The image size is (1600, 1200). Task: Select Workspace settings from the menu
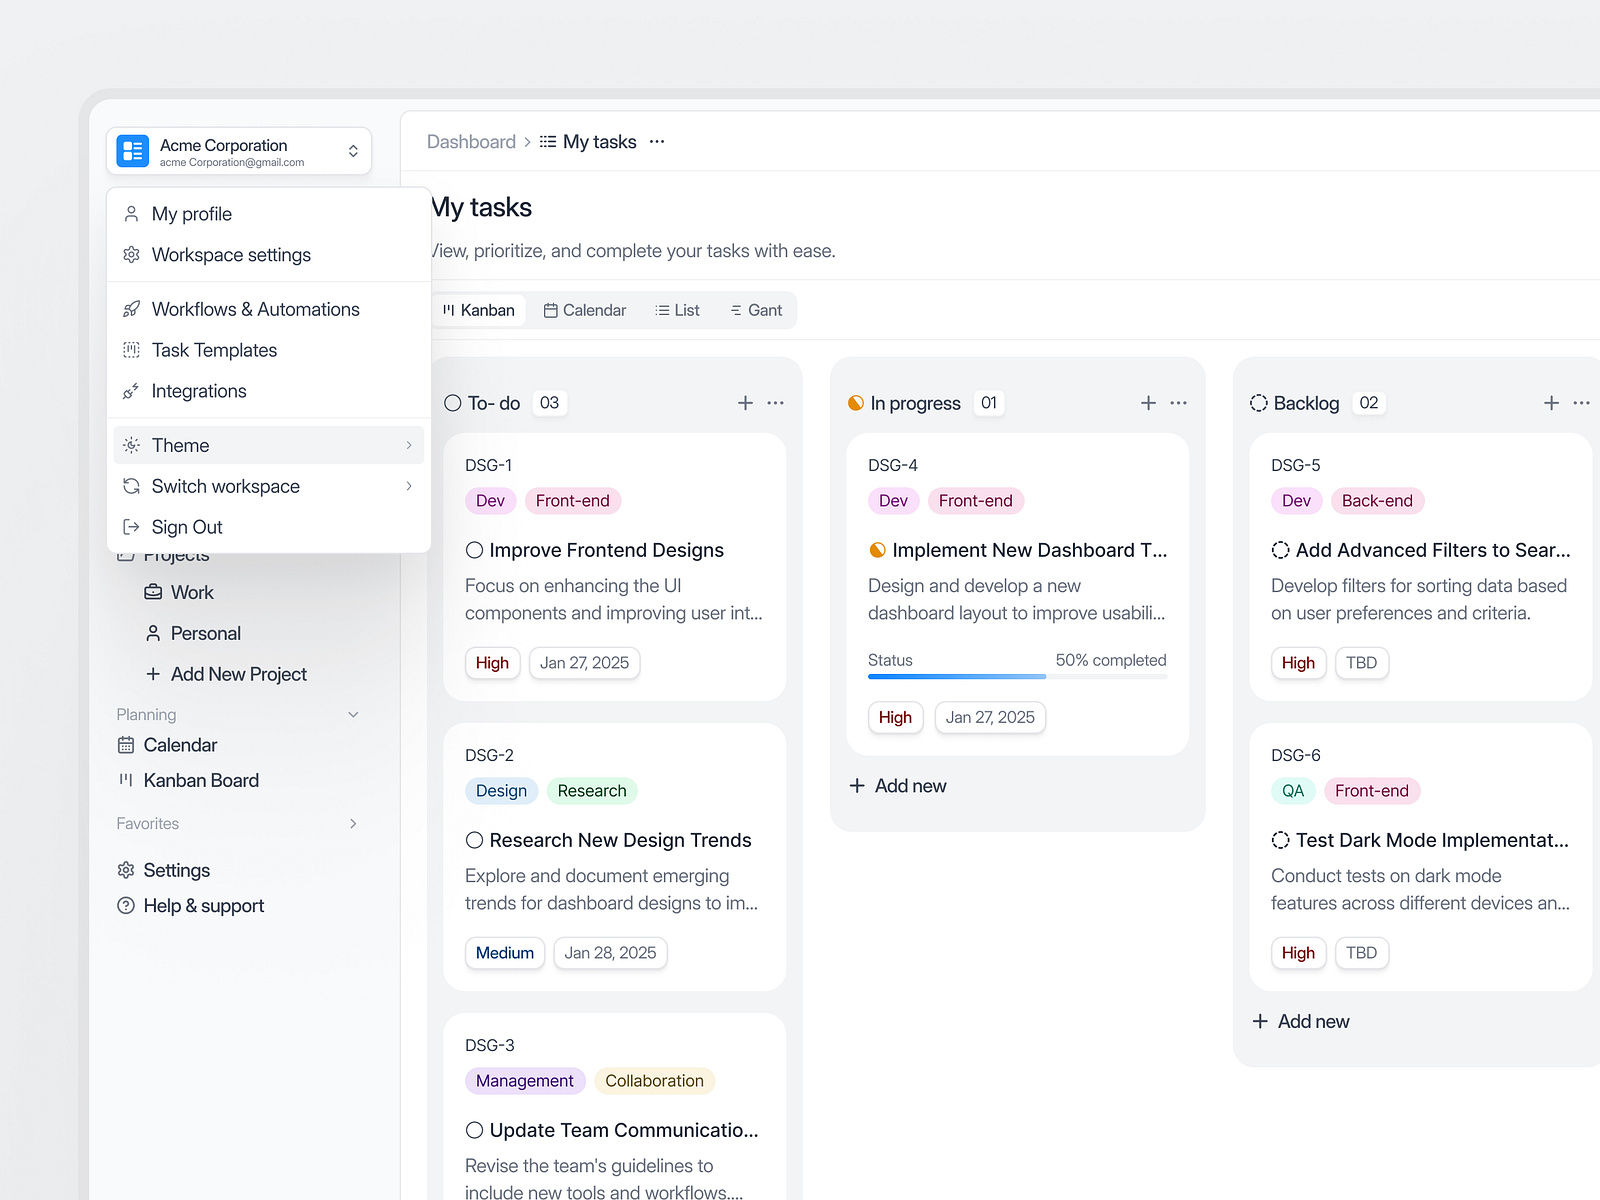(231, 255)
